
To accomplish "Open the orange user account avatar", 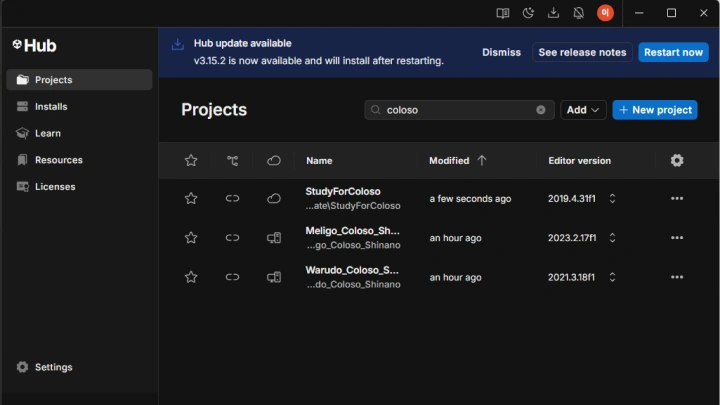I will tap(605, 13).
